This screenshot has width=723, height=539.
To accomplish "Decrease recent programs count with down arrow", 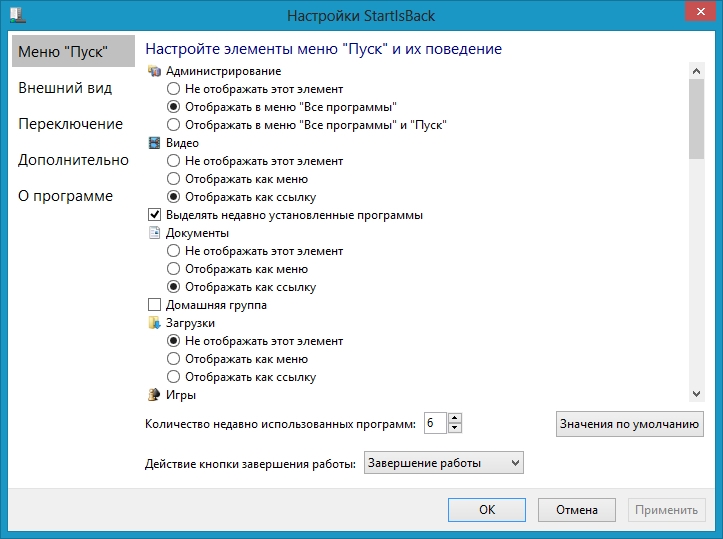I will click(455, 428).
